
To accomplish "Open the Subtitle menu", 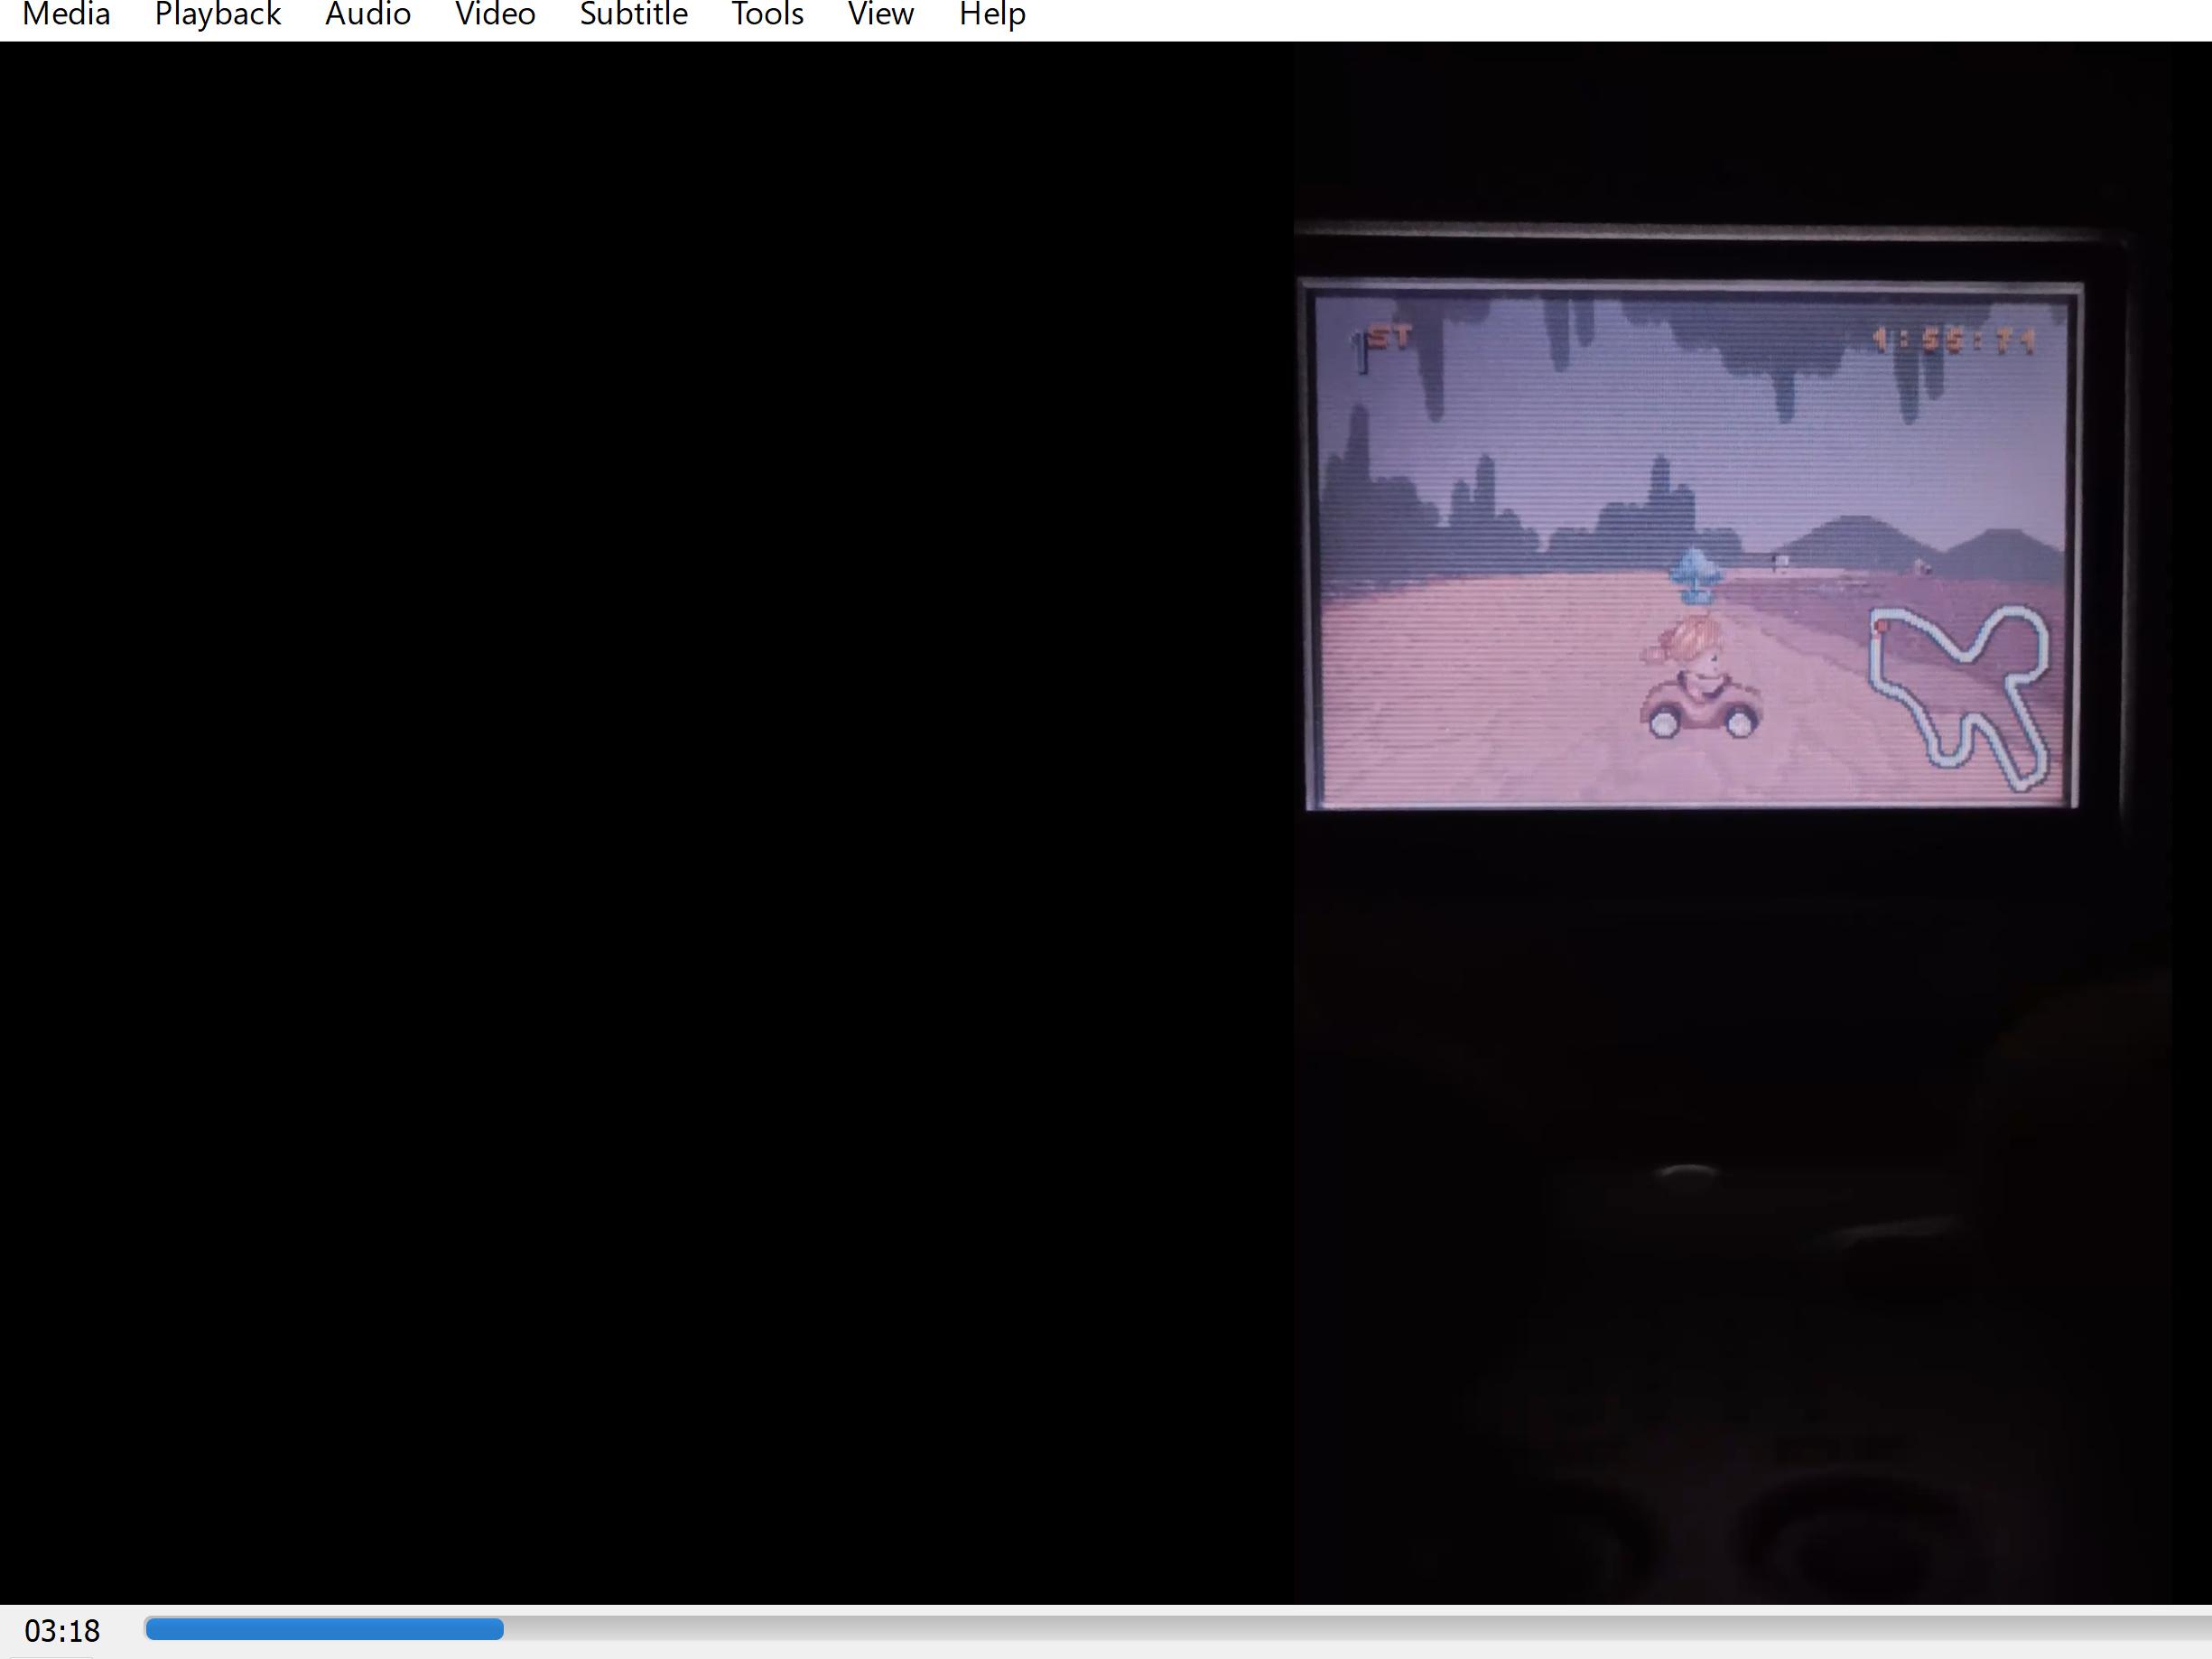I will click(x=633, y=15).
